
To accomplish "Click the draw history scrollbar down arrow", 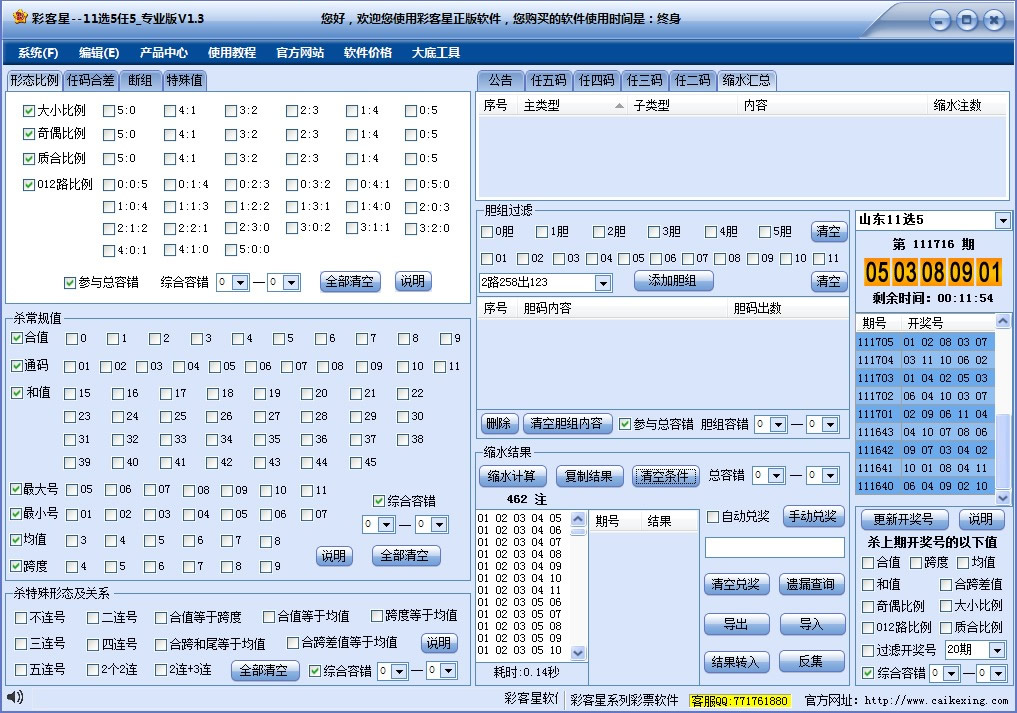I will [x=1002, y=497].
